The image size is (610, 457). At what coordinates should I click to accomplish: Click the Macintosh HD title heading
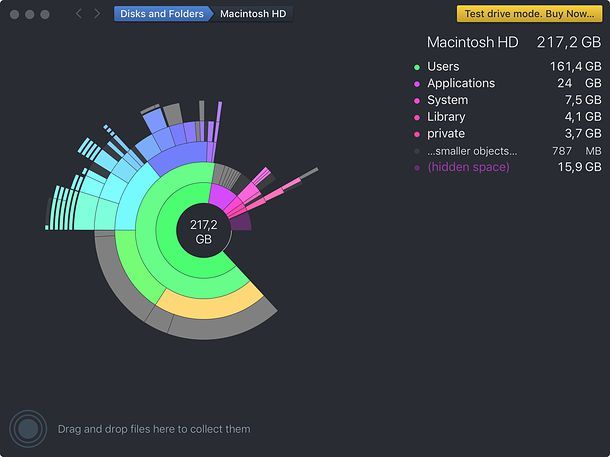coord(473,42)
